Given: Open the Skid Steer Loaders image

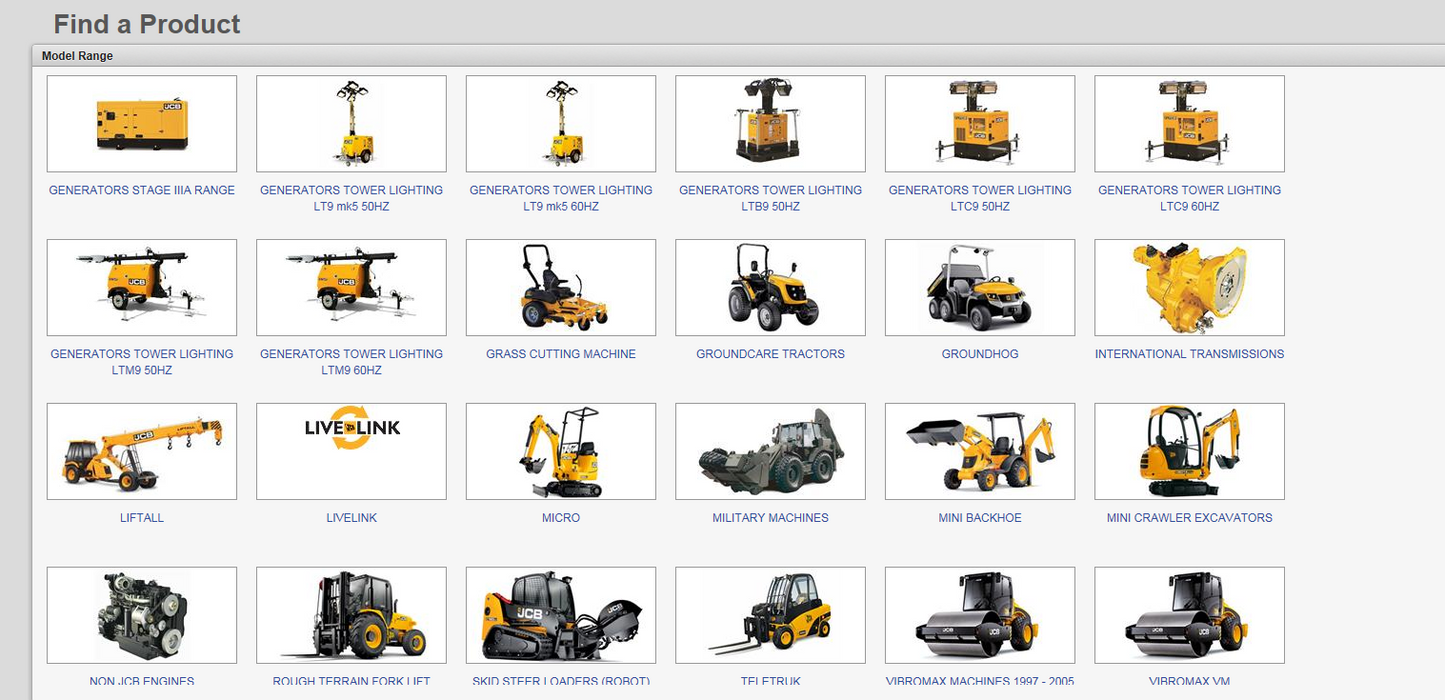Looking at the screenshot, I should tap(561, 616).
